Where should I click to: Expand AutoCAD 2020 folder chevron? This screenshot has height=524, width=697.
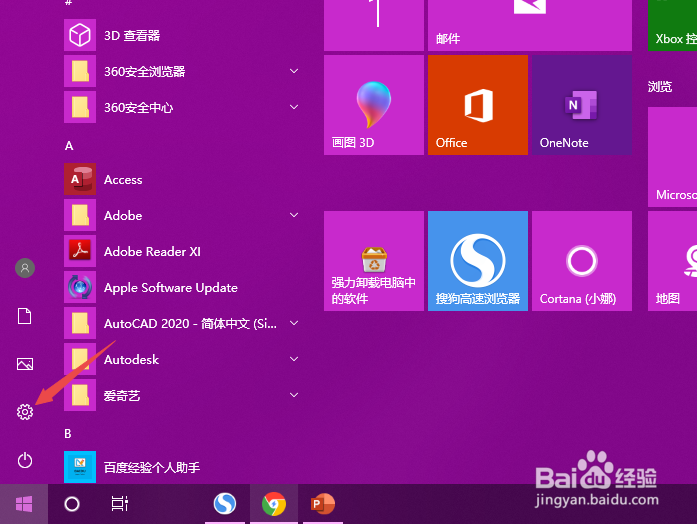294,323
